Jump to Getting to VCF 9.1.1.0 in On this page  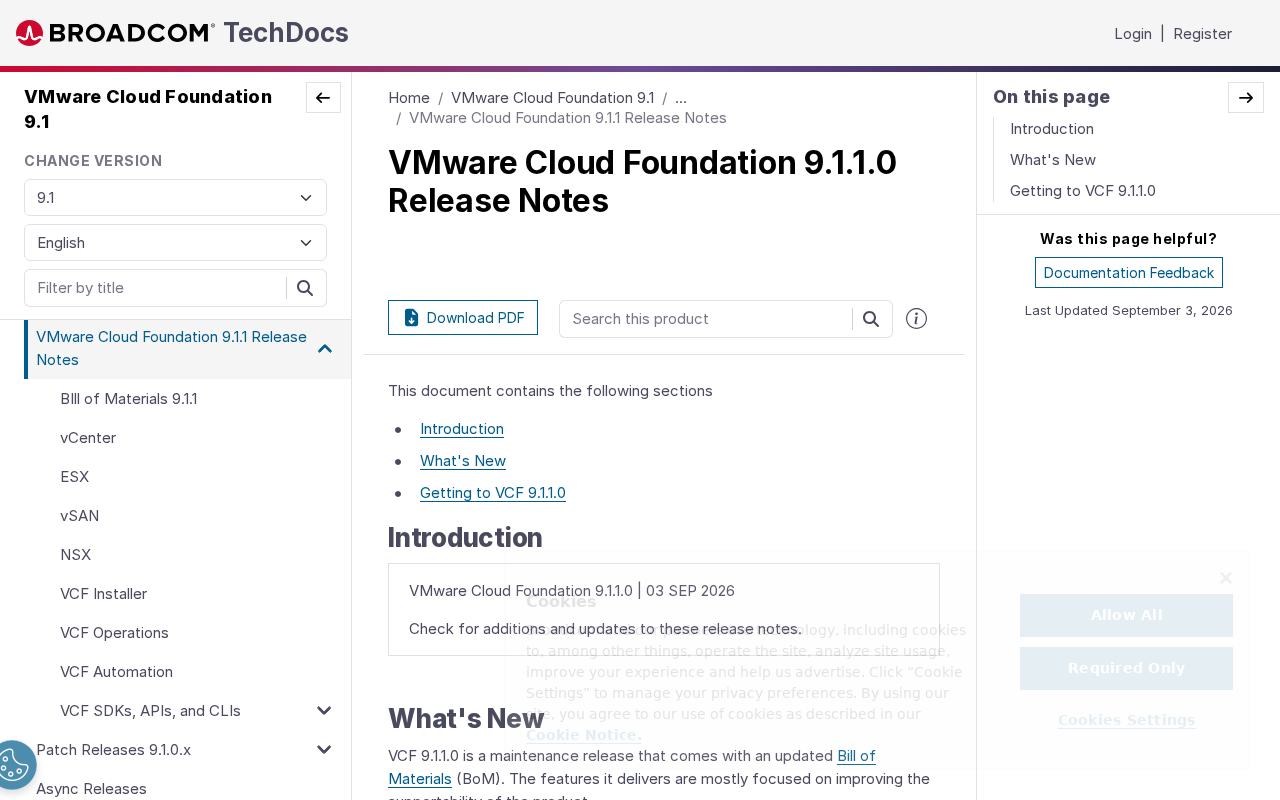click(x=1083, y=191)
